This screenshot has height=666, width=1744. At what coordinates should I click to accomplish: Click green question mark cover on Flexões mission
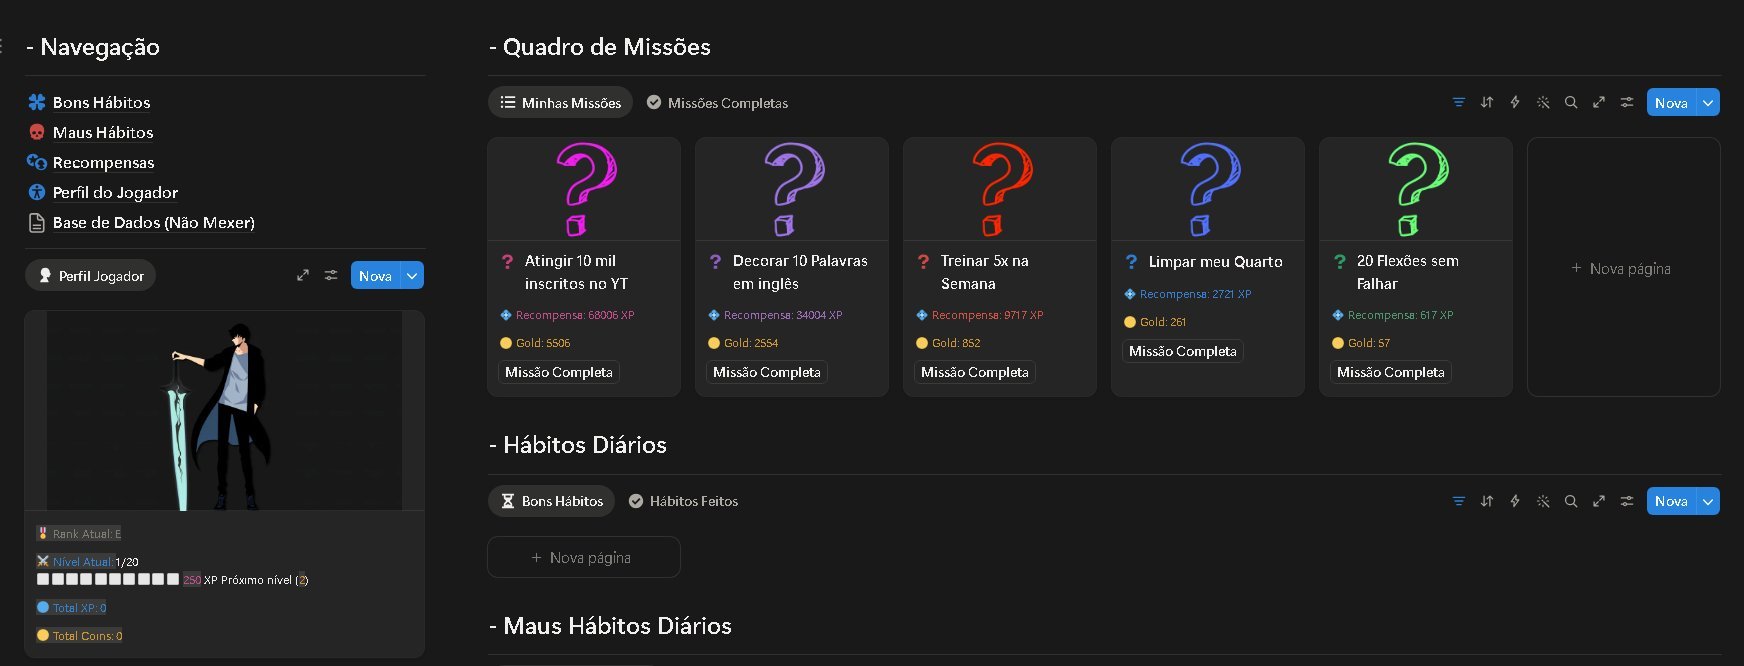[x=1416, y=189]
